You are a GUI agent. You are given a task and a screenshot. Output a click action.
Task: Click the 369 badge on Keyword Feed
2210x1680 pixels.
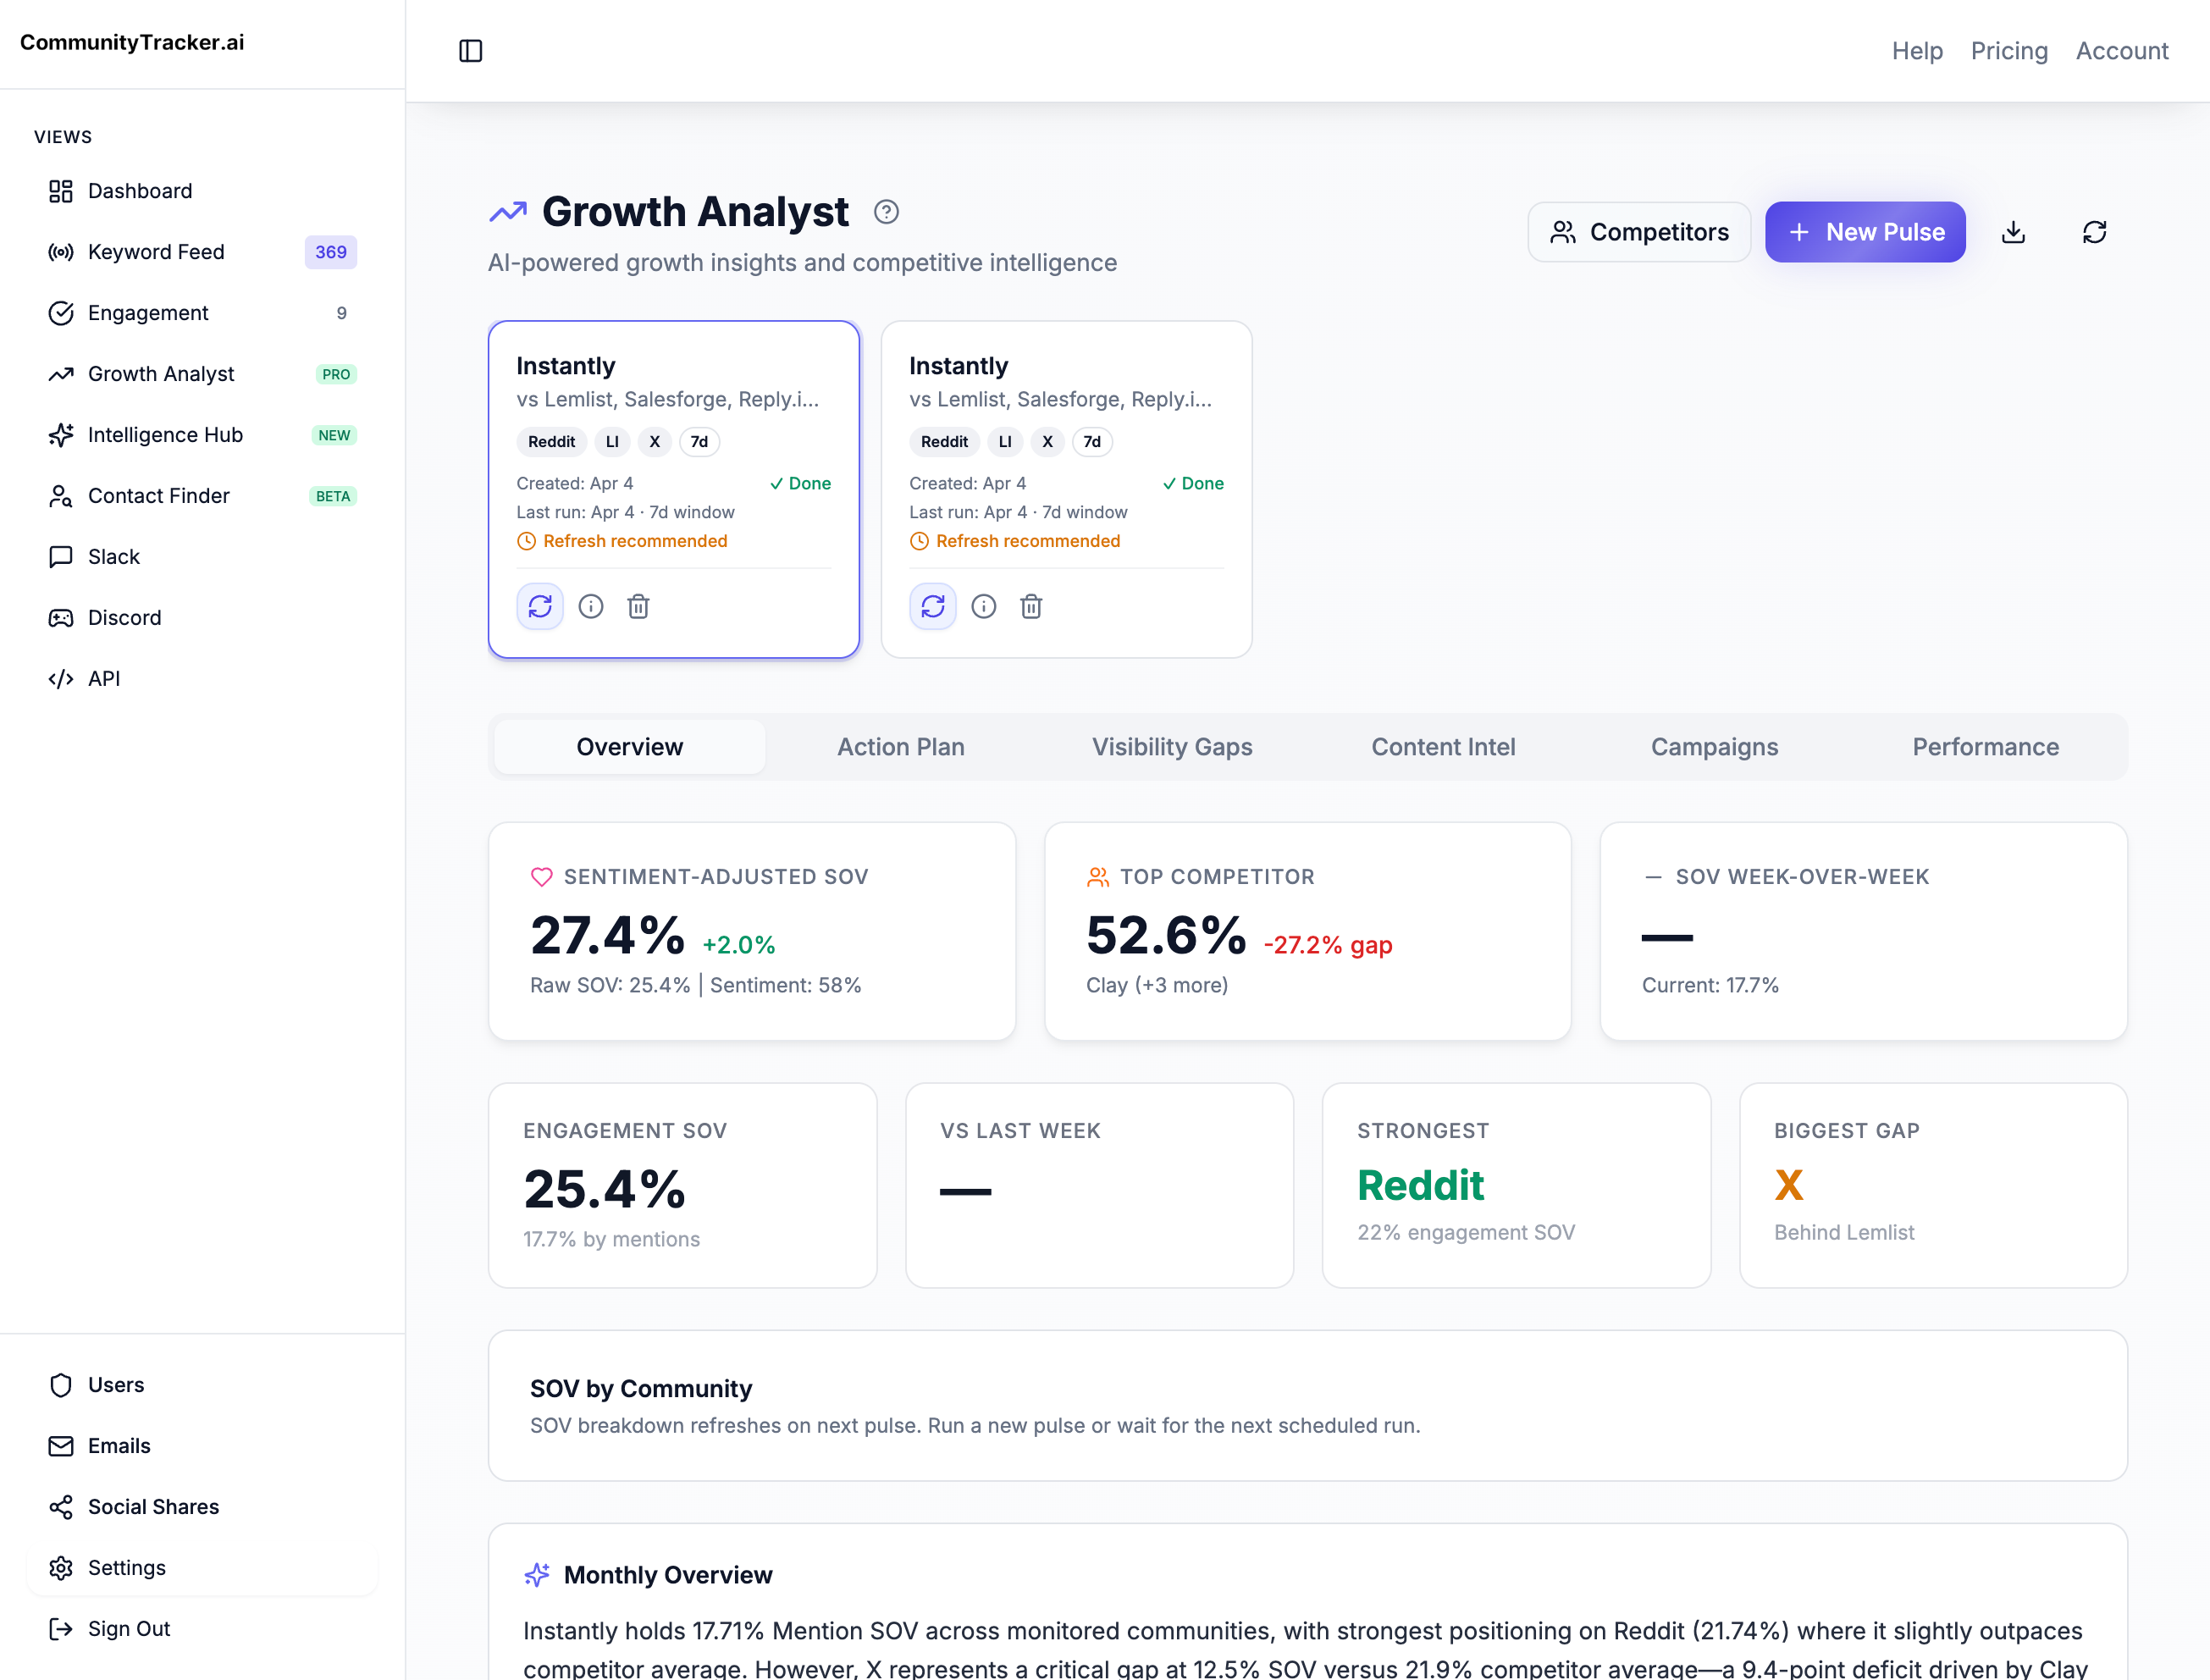pyautogui.click(x=331, y=252)
